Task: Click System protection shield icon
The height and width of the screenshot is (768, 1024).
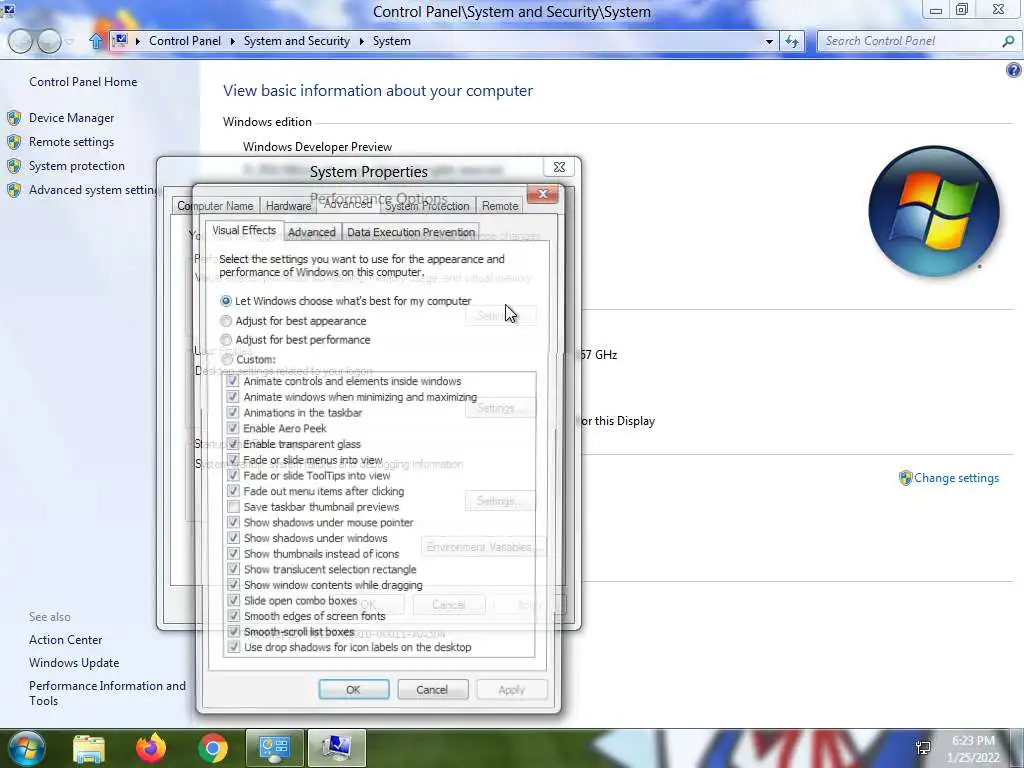Action: [14, 166]
